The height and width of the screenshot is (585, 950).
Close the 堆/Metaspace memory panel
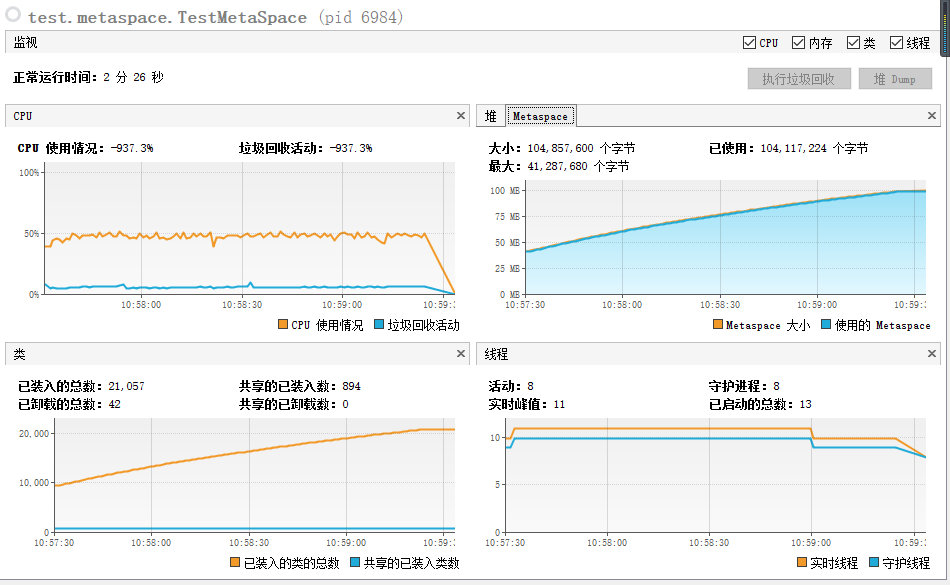tap(931, 116)
